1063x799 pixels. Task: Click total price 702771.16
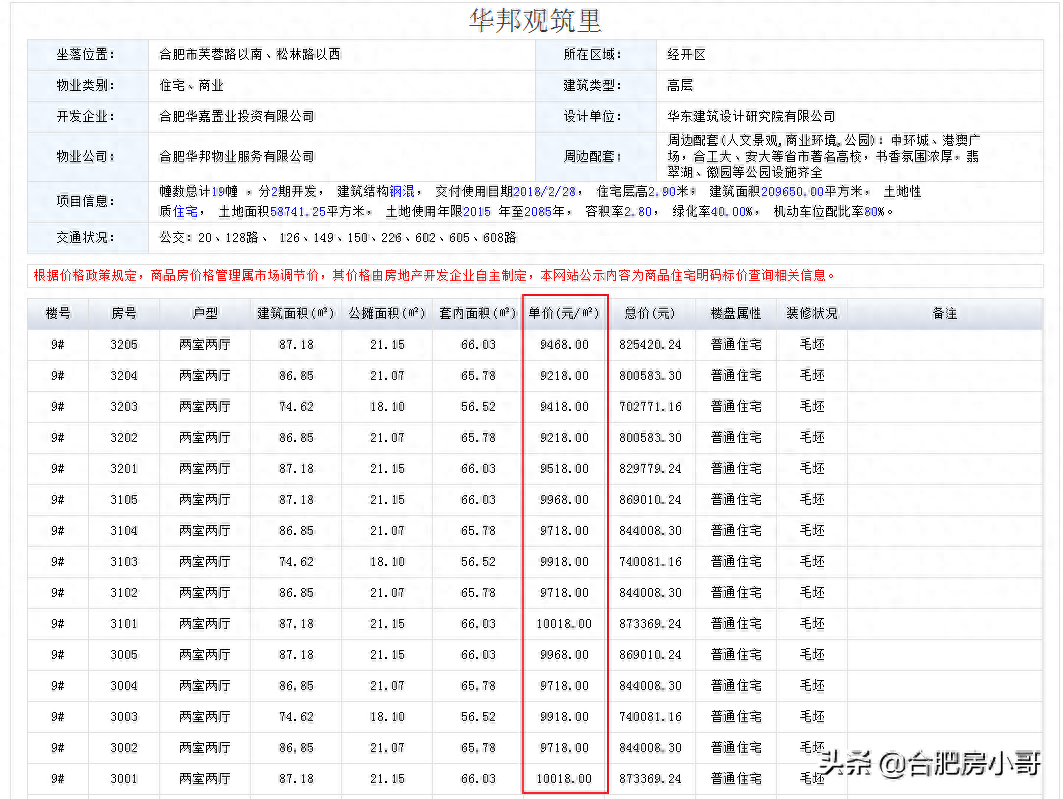pyautogui.click(x=649, y=407)
